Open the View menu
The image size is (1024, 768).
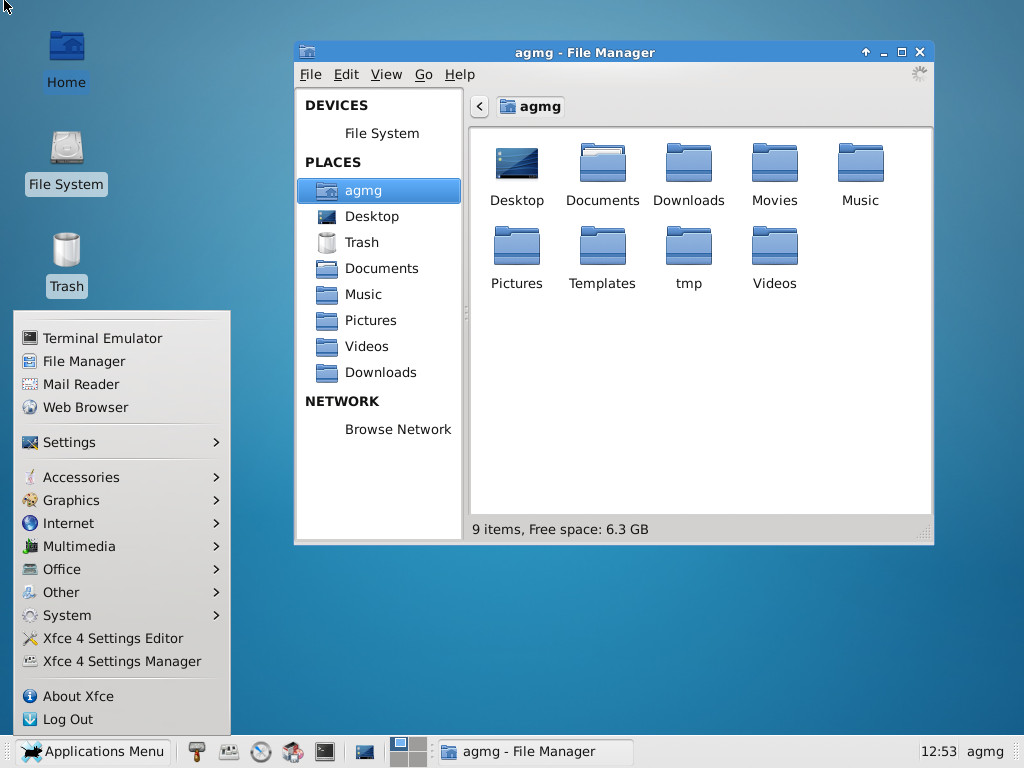pos(386,74)
